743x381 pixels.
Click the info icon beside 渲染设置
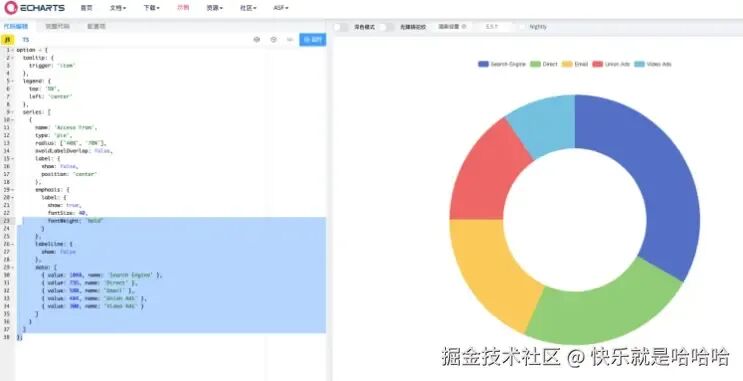tap(464, 27)
